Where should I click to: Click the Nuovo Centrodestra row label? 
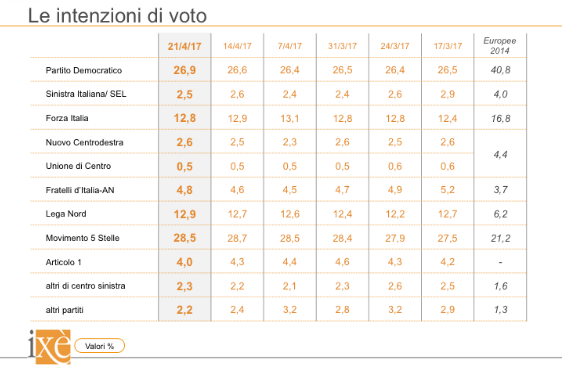84,142
